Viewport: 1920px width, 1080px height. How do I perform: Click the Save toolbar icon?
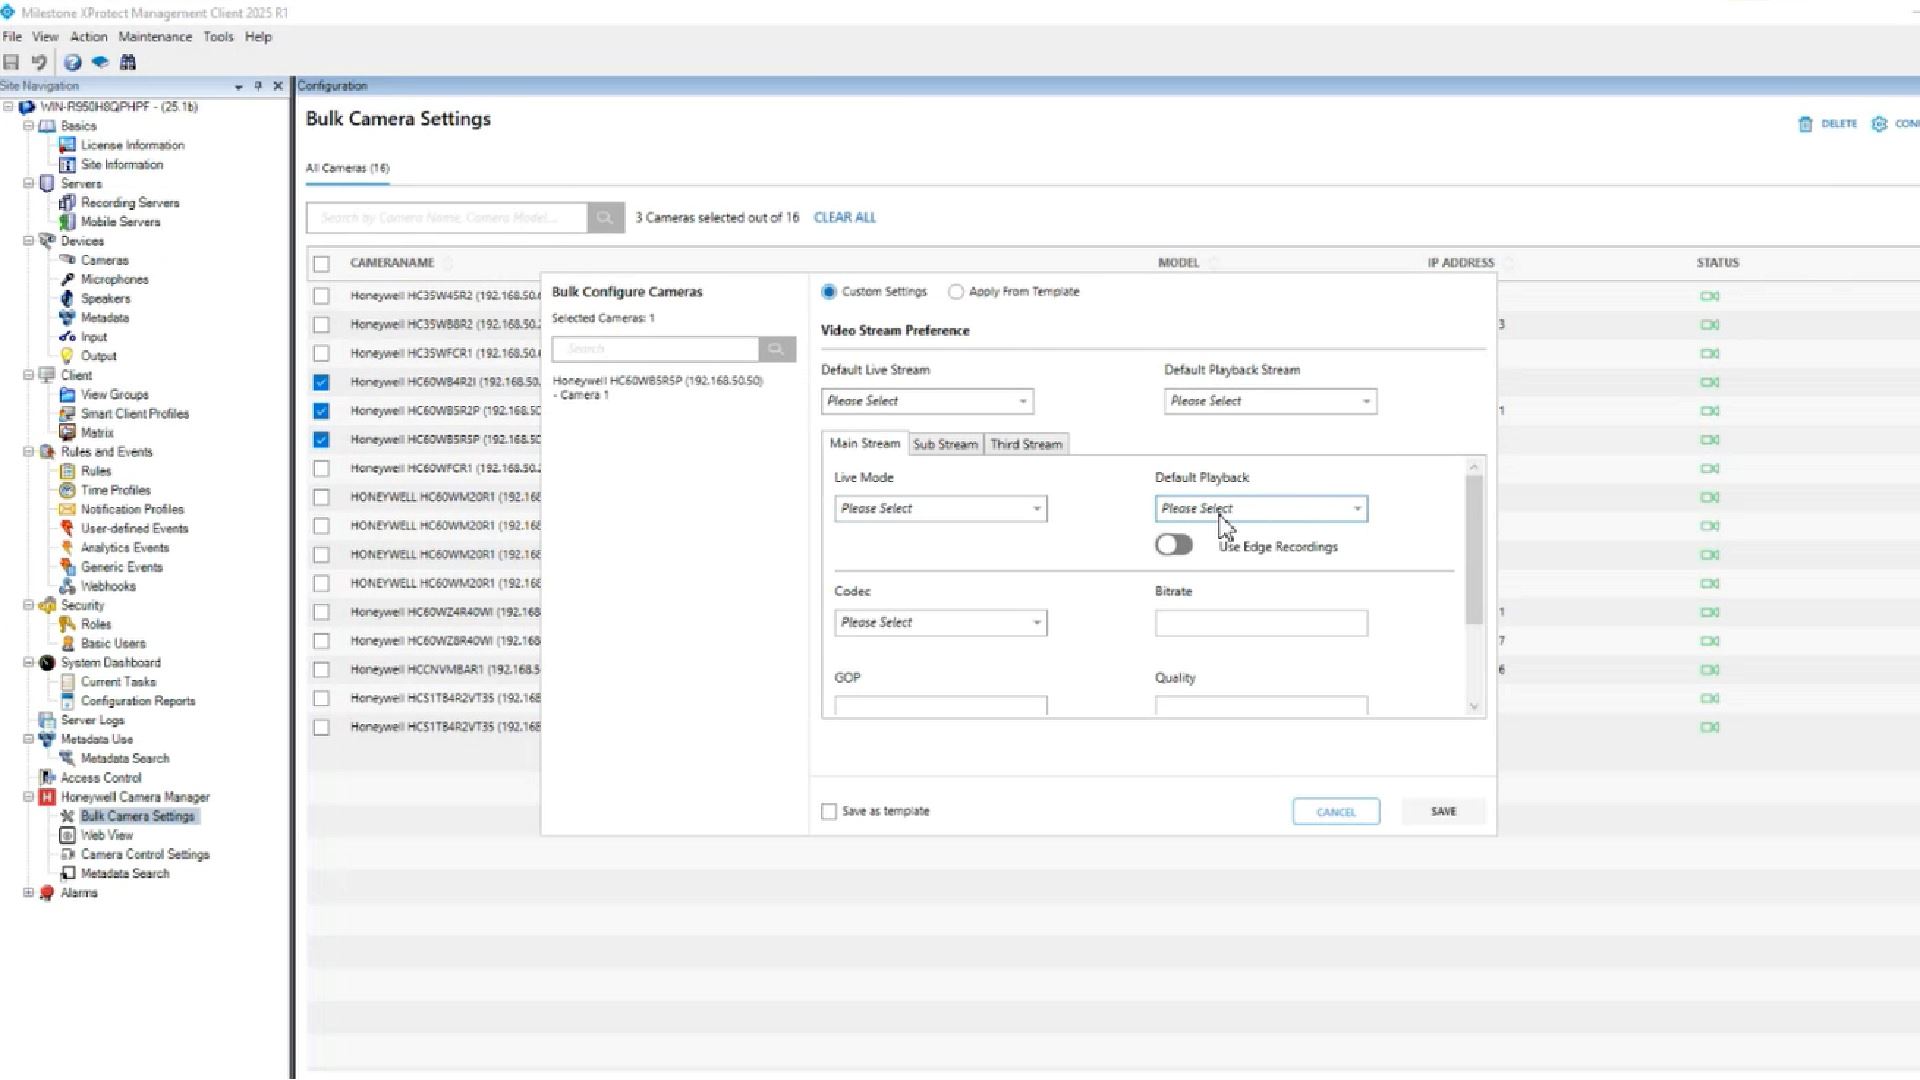12,62
